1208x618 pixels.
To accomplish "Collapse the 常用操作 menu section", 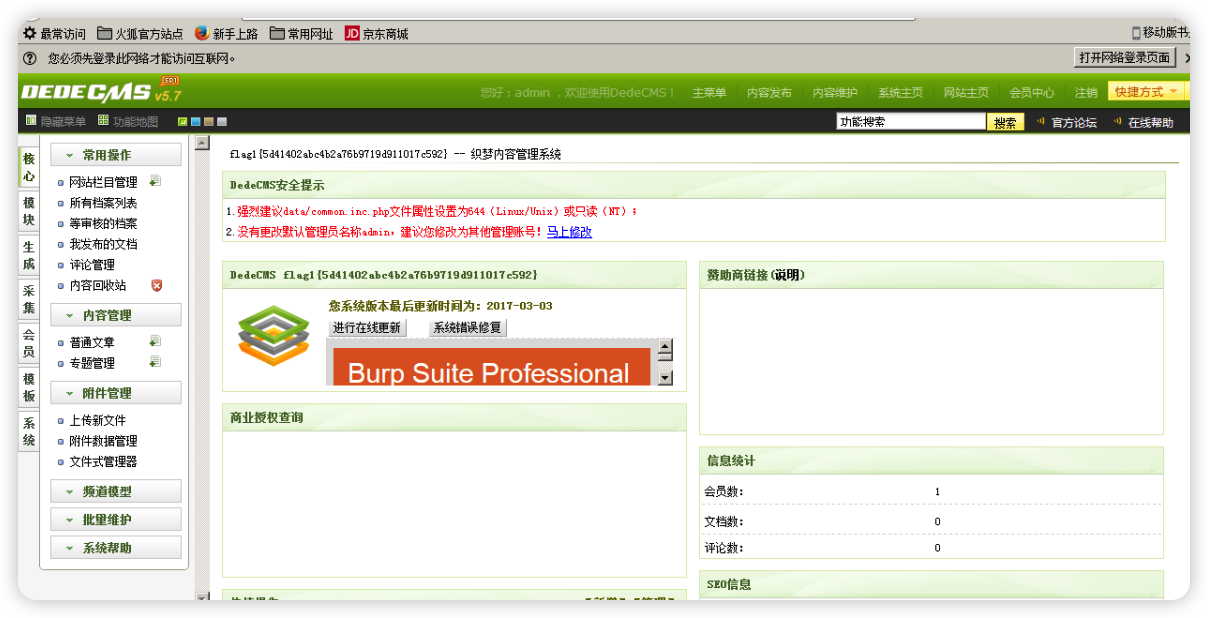I will point(116,155).
